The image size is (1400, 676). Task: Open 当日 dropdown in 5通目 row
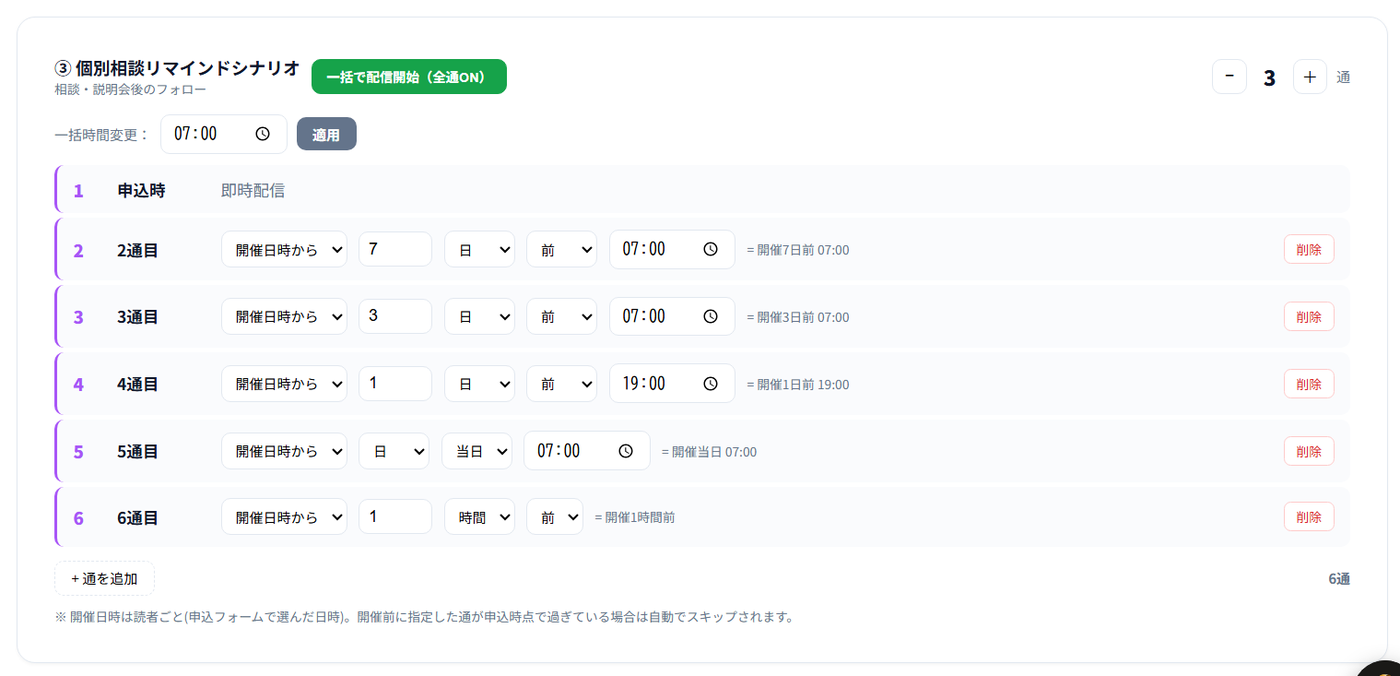coord(477,451)
